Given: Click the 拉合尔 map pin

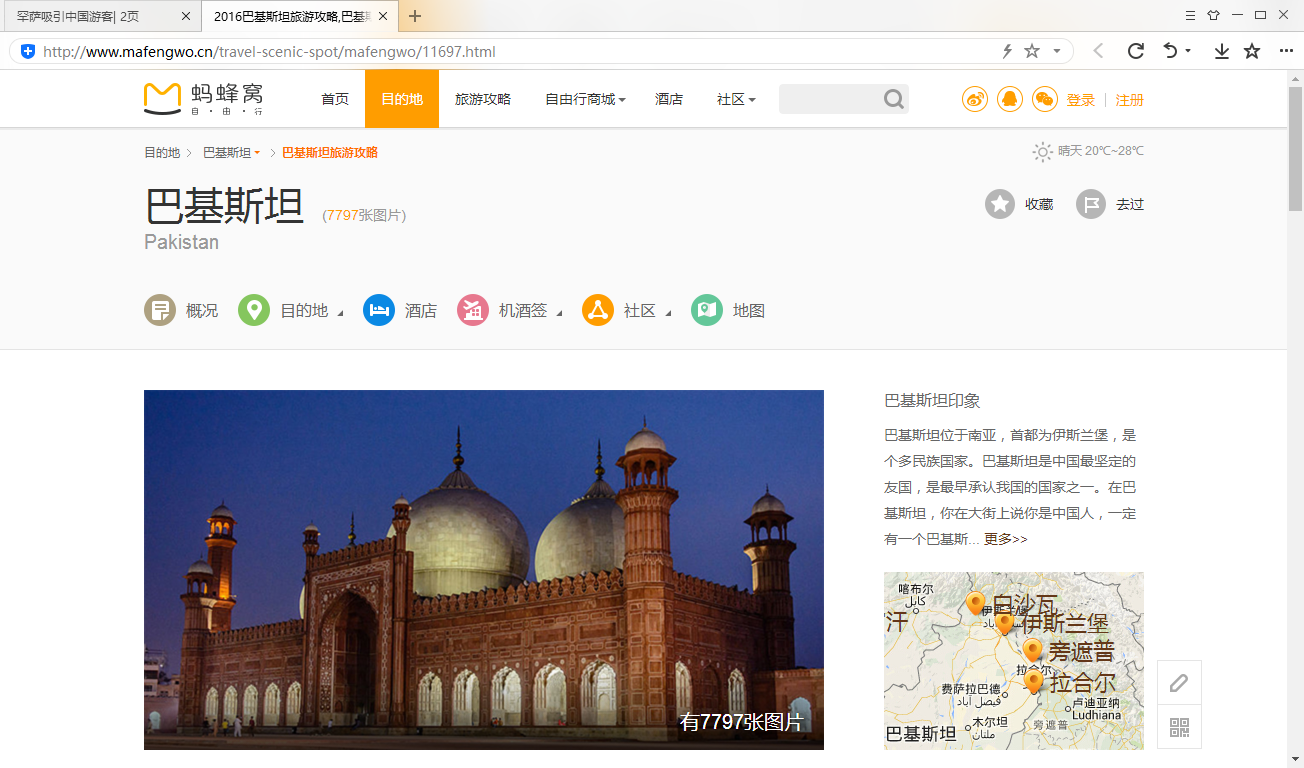Looking at the screenshot, I should coord(1034,682).
